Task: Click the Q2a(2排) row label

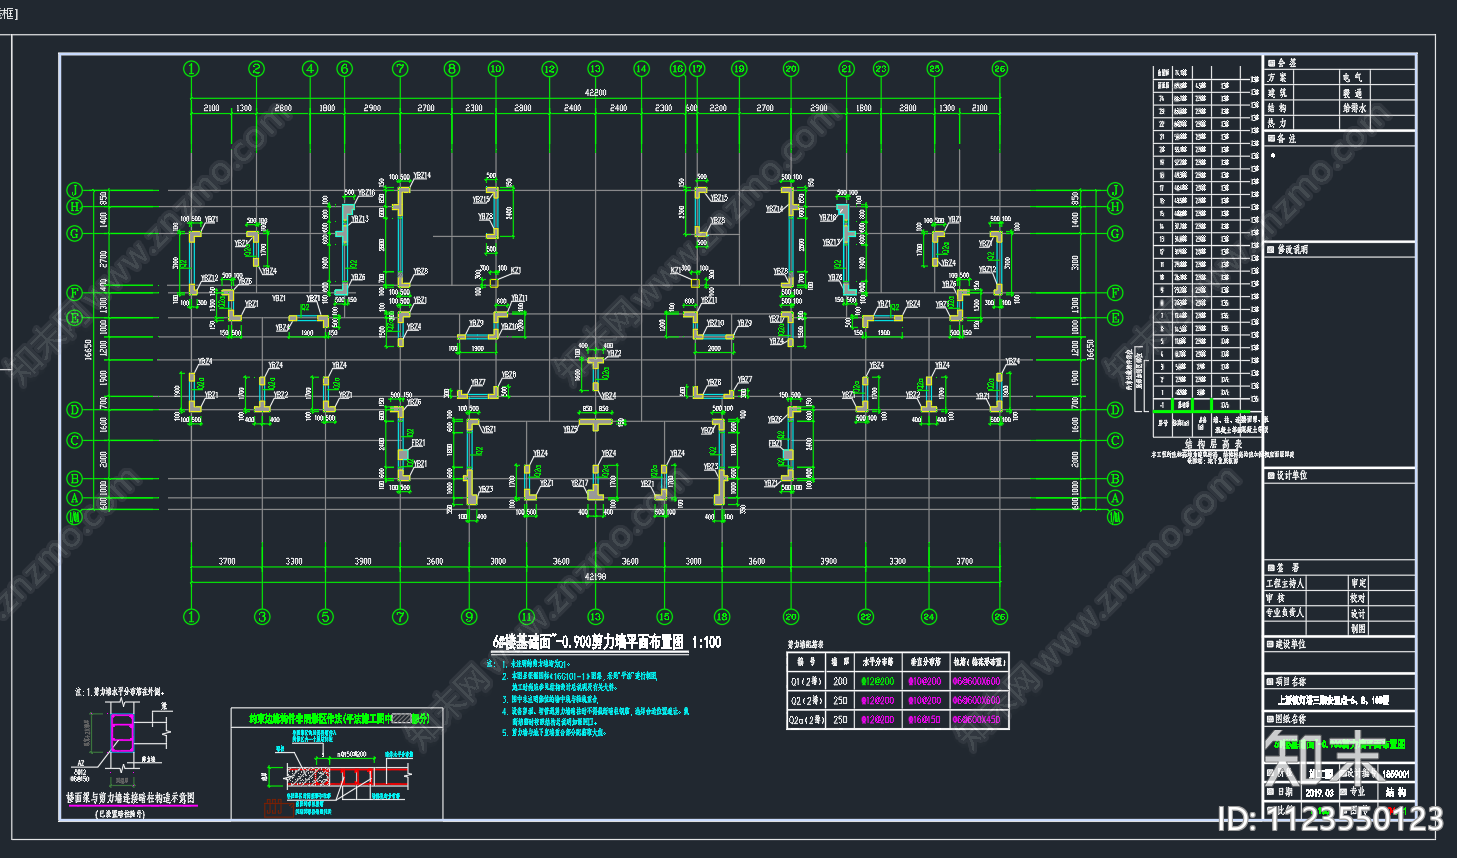Action: [808, 720]
